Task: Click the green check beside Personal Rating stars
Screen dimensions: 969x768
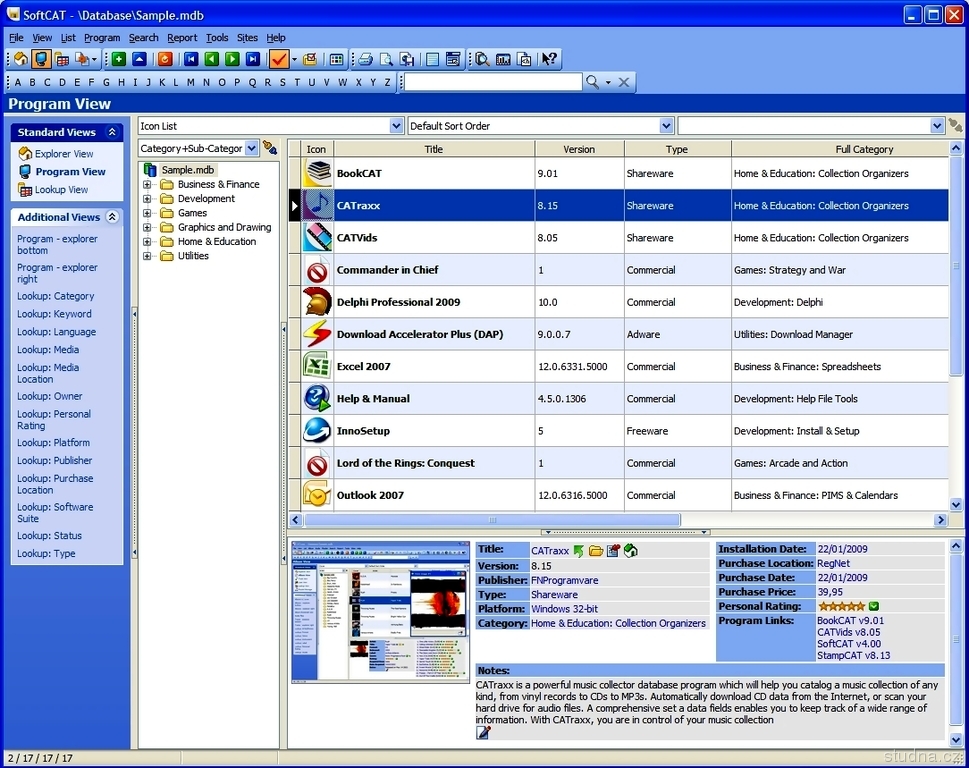Action: click(874, 606)
